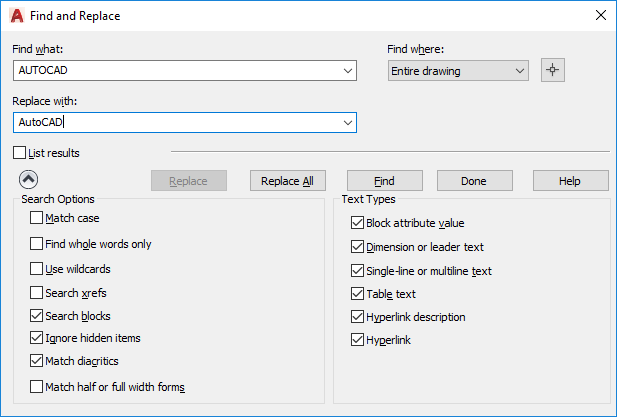This screenshot has height=417, width=617.
Task: Disable Ignore hidden items
Action: 37,338
